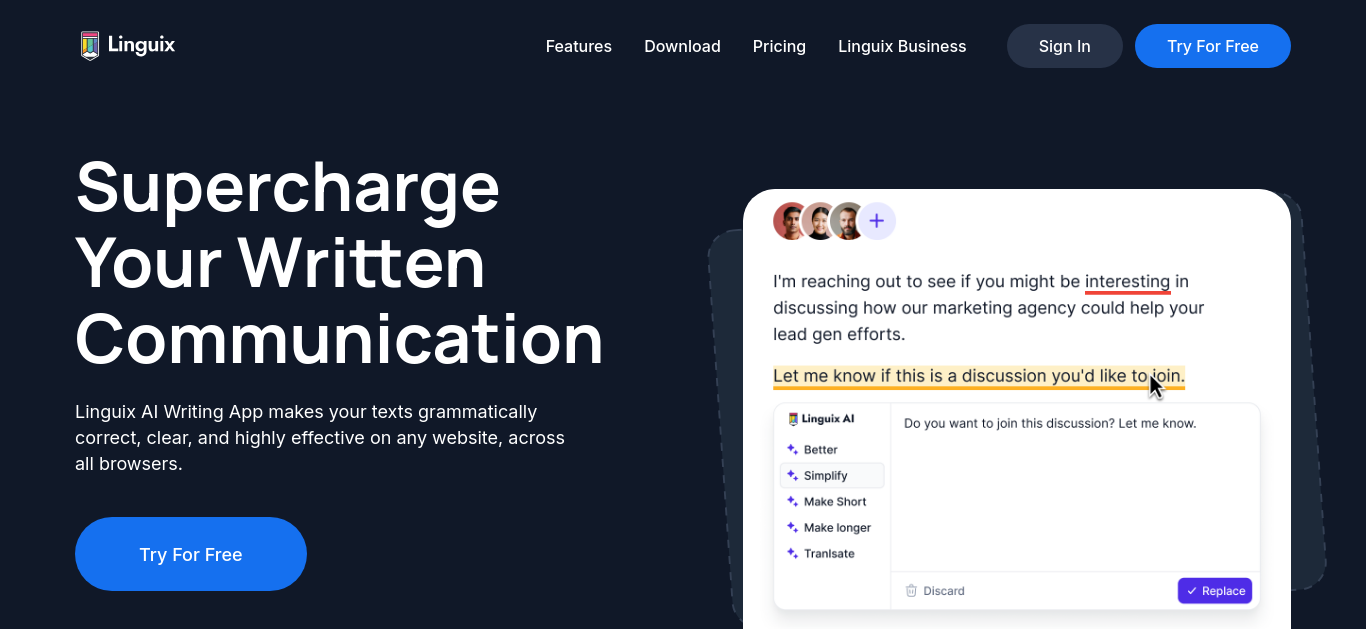Choose the Better rewrite option label
1366x629 pixels.
coord(821,450)
